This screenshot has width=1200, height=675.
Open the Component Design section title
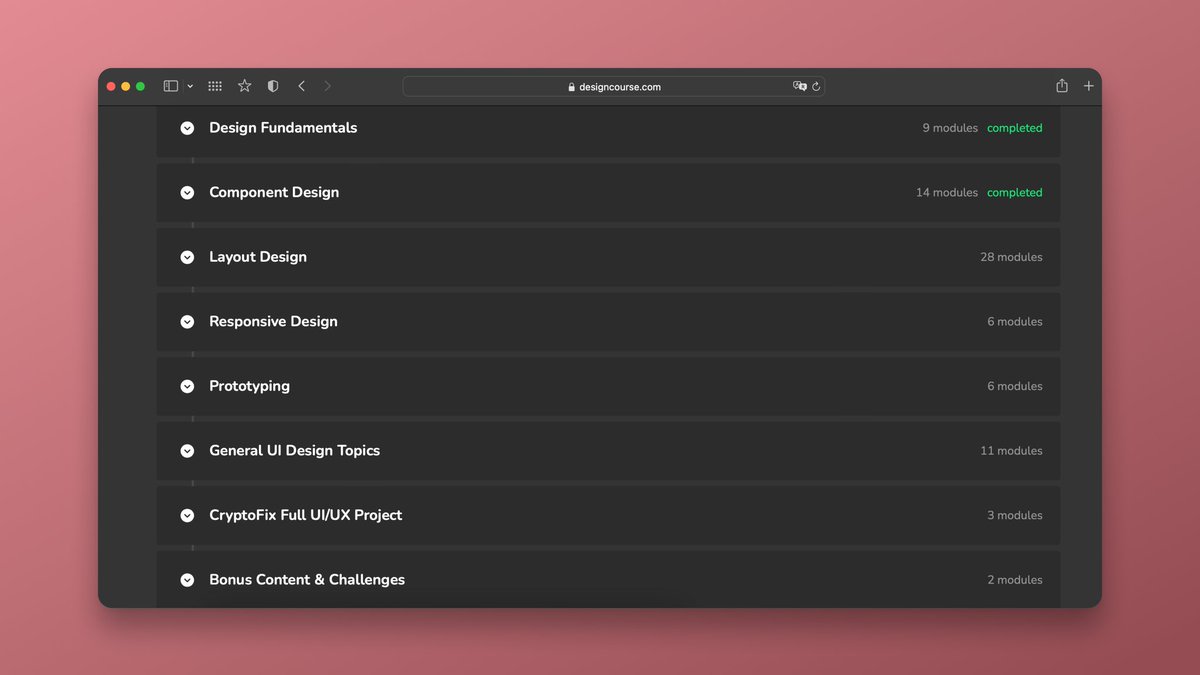pos(274,192)
